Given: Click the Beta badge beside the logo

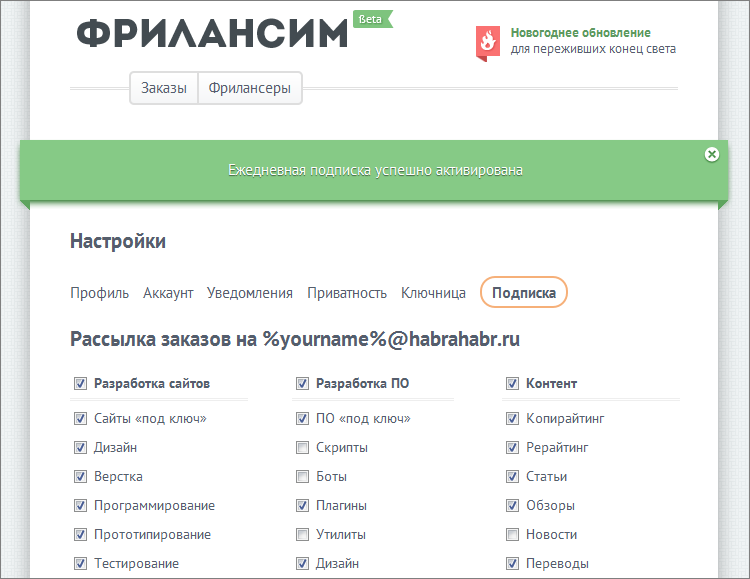Looking at the screenshot, I should pos(373,19).
